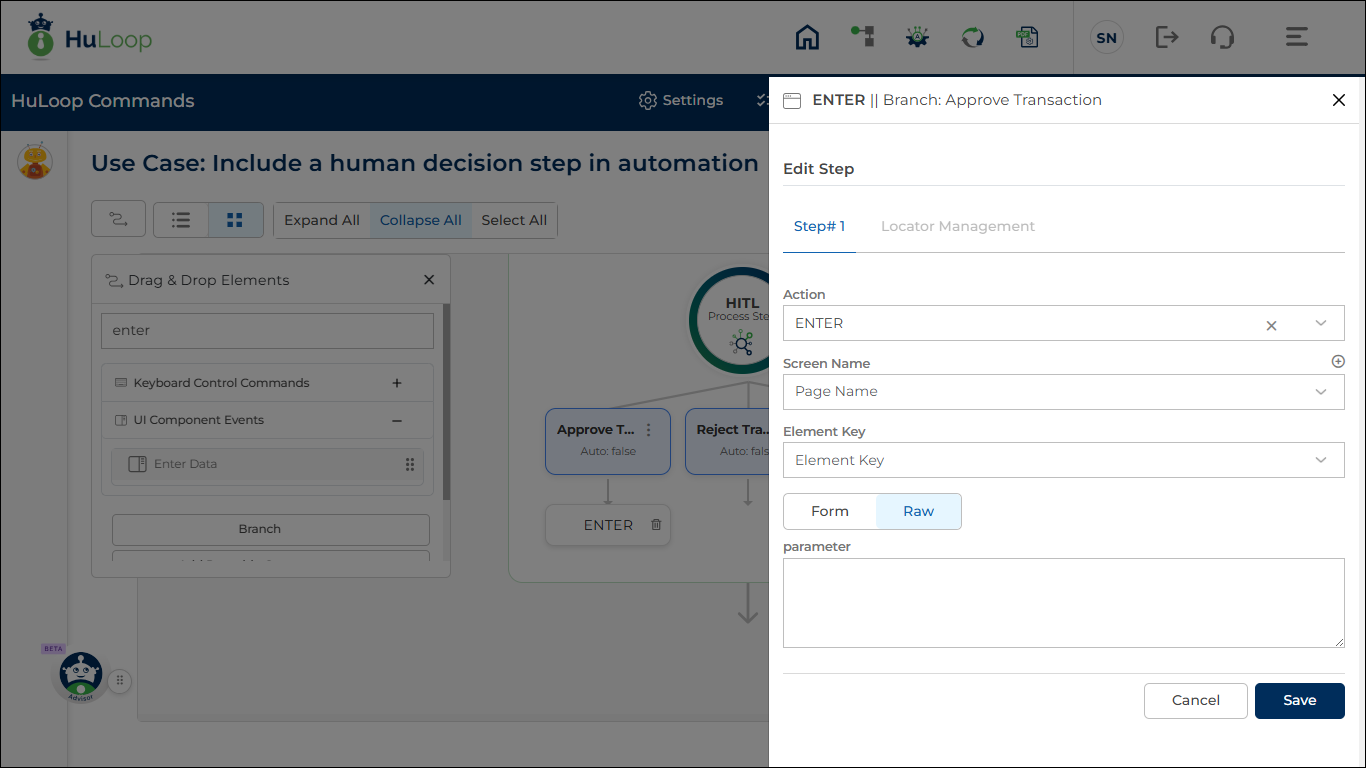This screenshot has height=768, width=1366.
Task: Open the Advisor robot assistant
Action: tap(80, 676)
